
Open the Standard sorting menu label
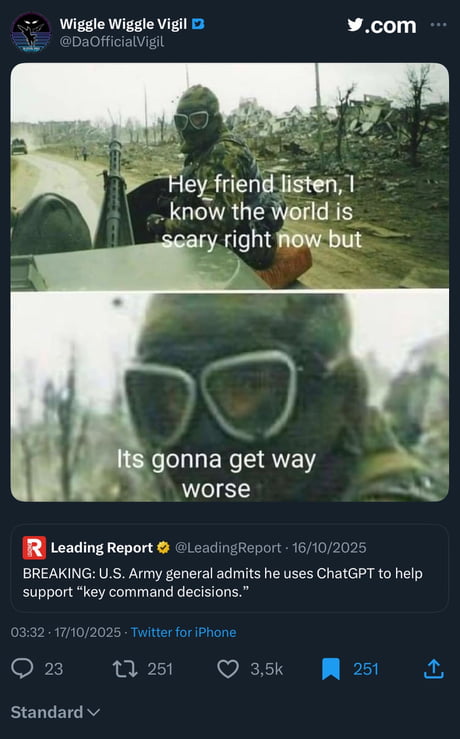click(x=47, y=712)
